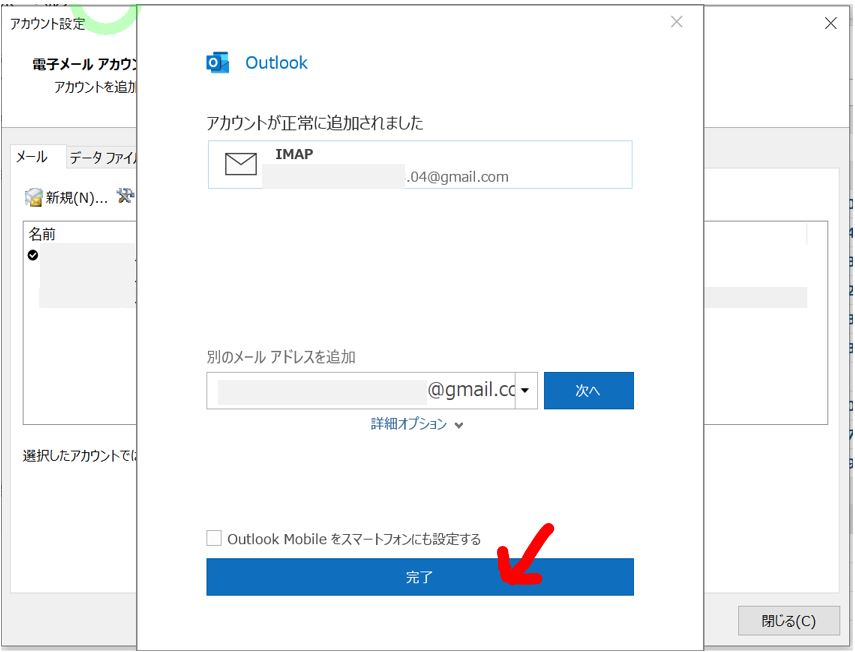Click 閉じる(C) in the account settings window
Viewport: 855px width, 652px height.
point(788,620)
